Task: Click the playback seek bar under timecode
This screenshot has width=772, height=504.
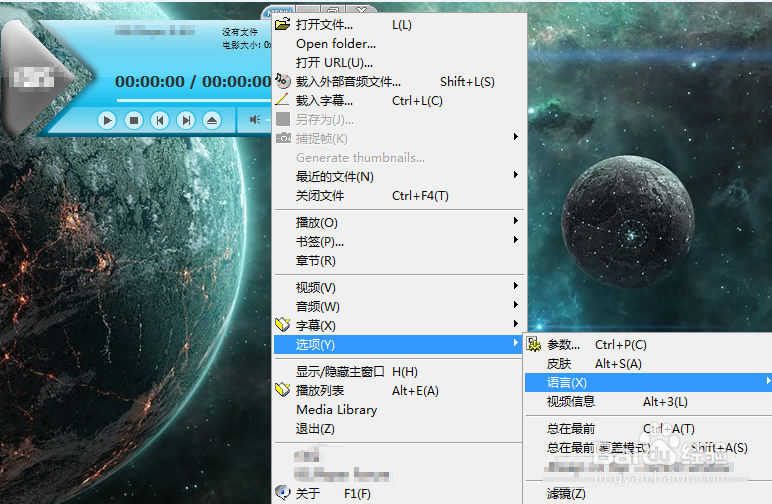Action: click(193, 100)
